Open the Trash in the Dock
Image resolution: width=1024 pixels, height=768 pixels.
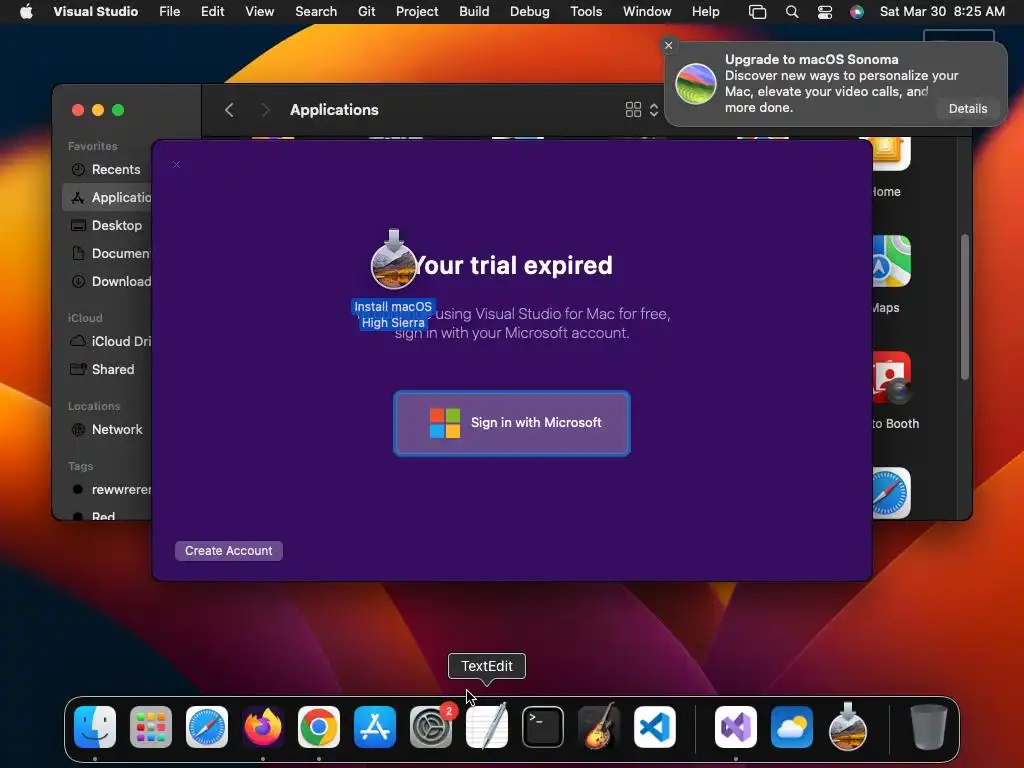tap(929, 727)
